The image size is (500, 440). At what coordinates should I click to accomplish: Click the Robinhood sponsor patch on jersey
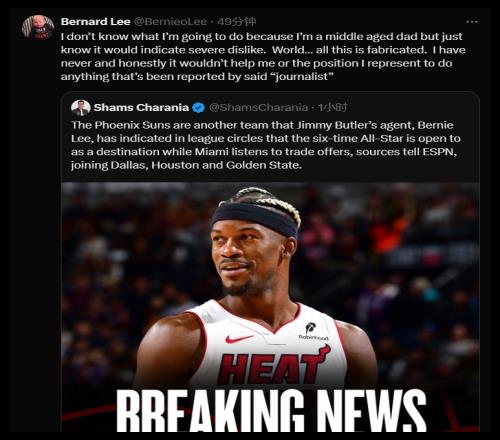coord(313,331)
